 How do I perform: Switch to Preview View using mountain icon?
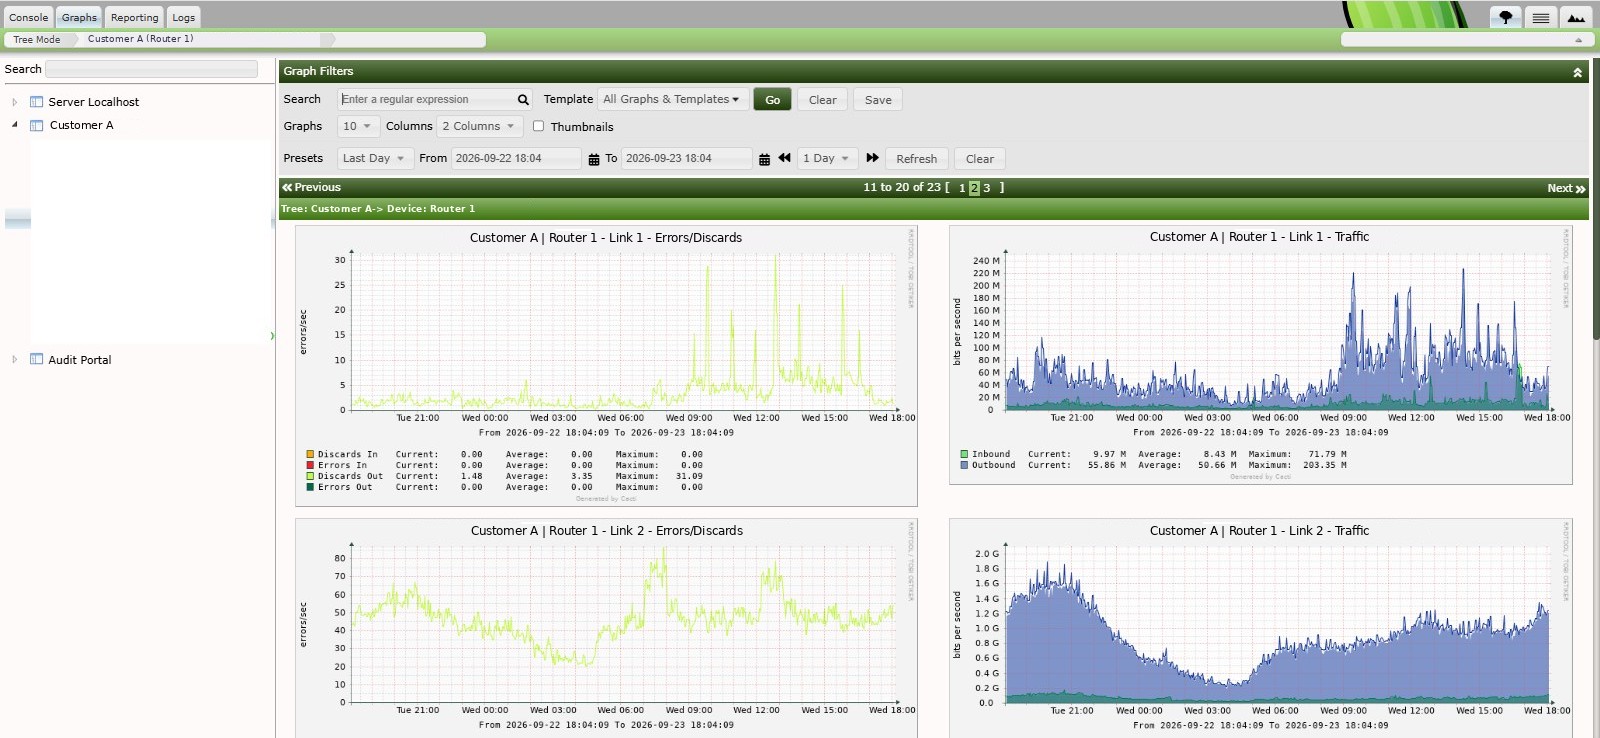[x=1575, y=17]
